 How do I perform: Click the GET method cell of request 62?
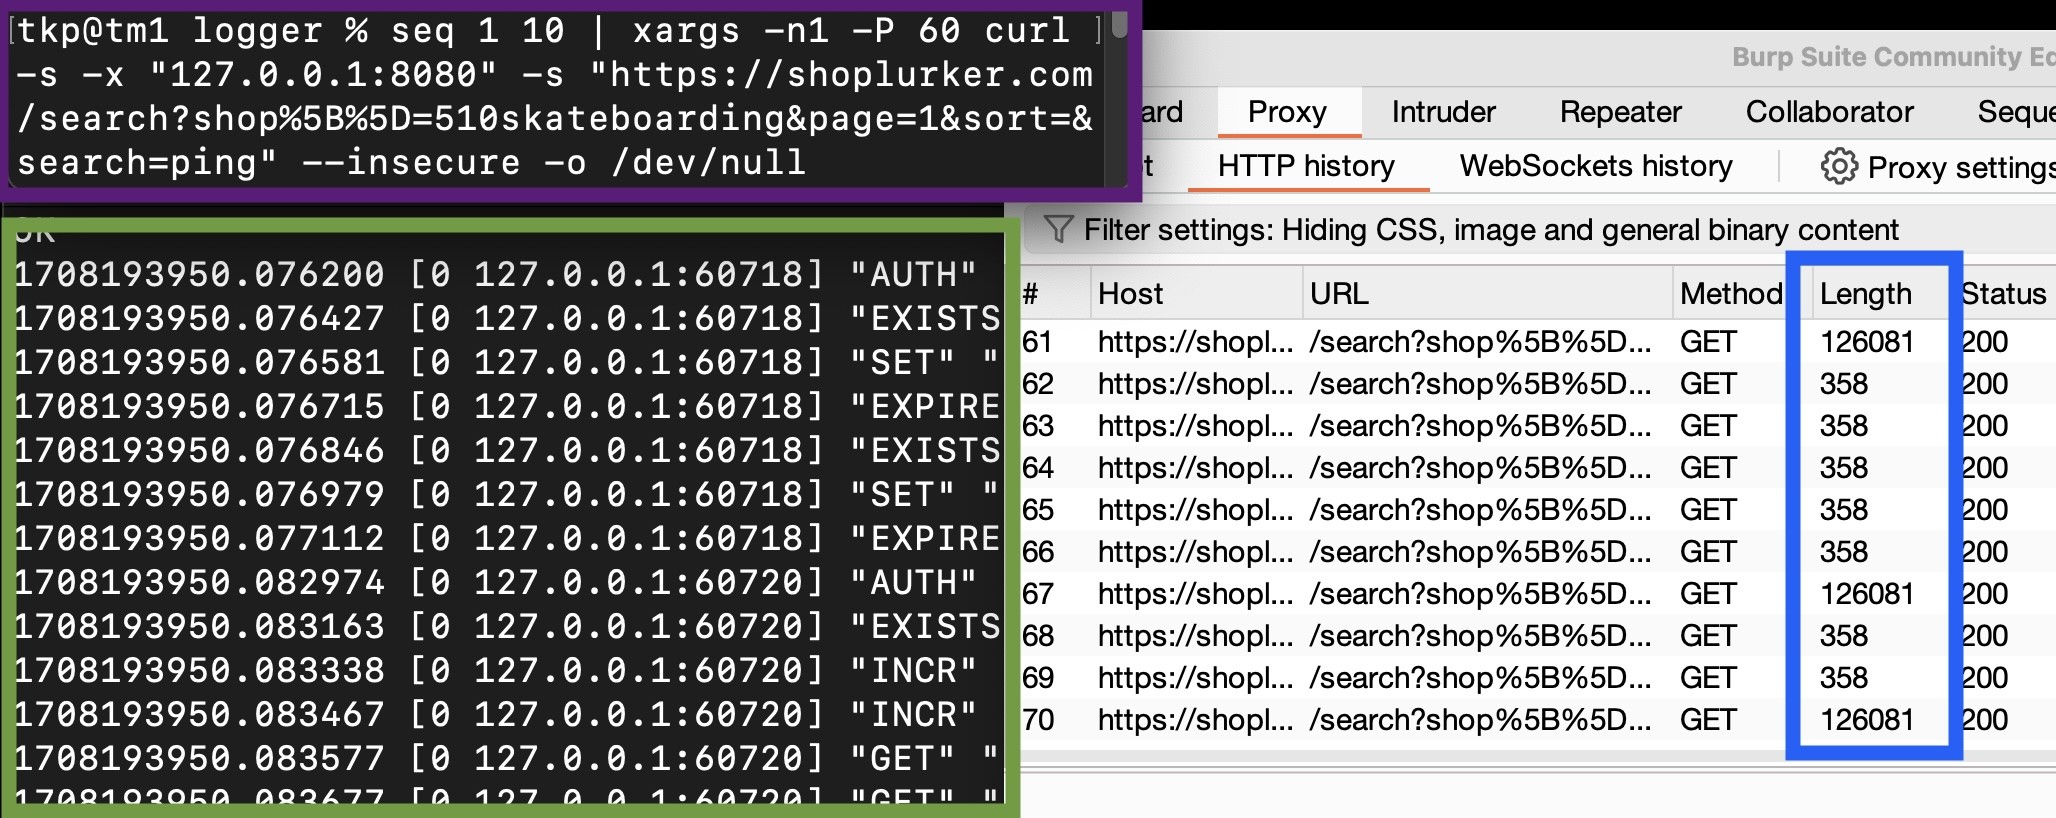[1708, 384]
